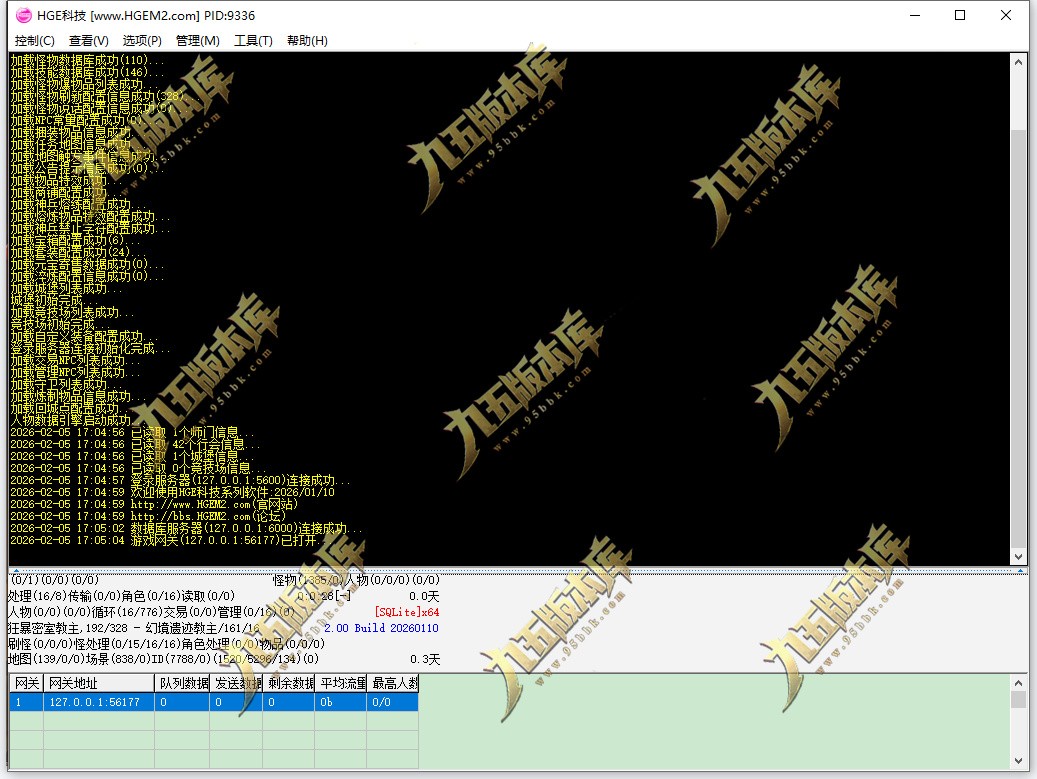
Task: Click the 发送数据 column header
Action: [x=236, y=683]
